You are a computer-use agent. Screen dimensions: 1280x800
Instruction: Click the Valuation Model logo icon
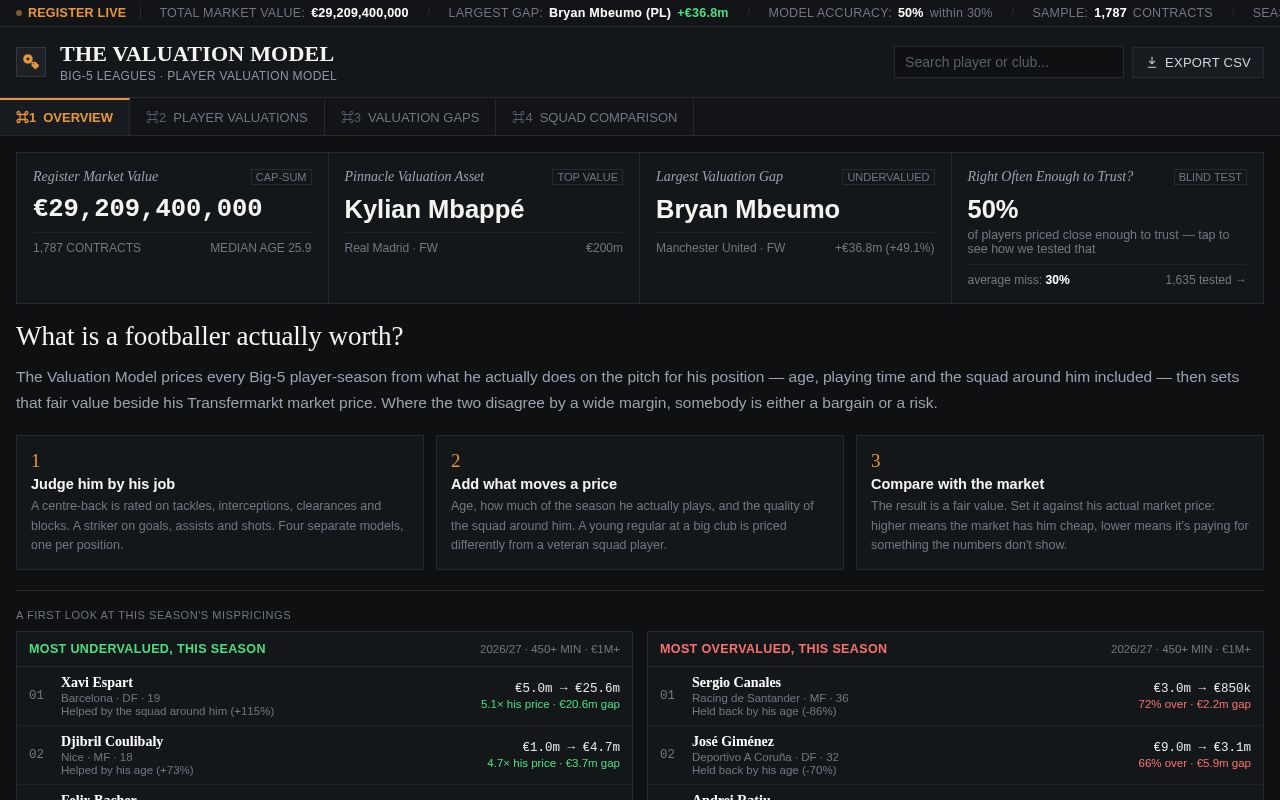31,62
